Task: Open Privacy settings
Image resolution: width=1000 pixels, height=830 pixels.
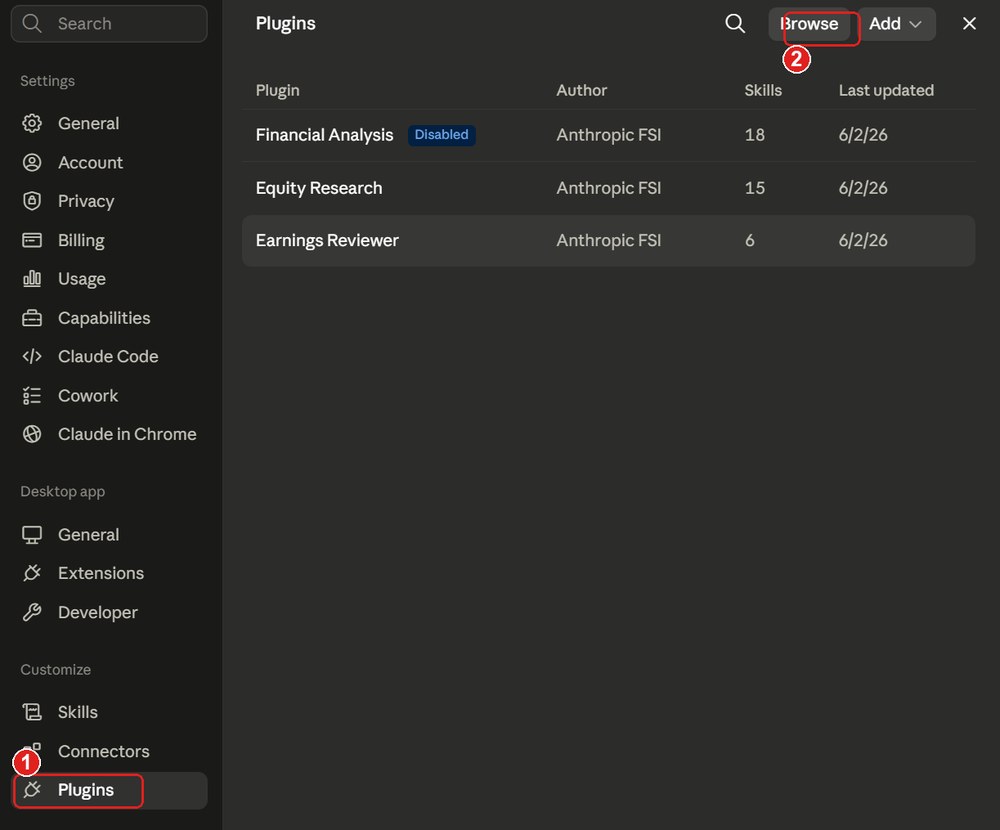Action: coord(109,201)
